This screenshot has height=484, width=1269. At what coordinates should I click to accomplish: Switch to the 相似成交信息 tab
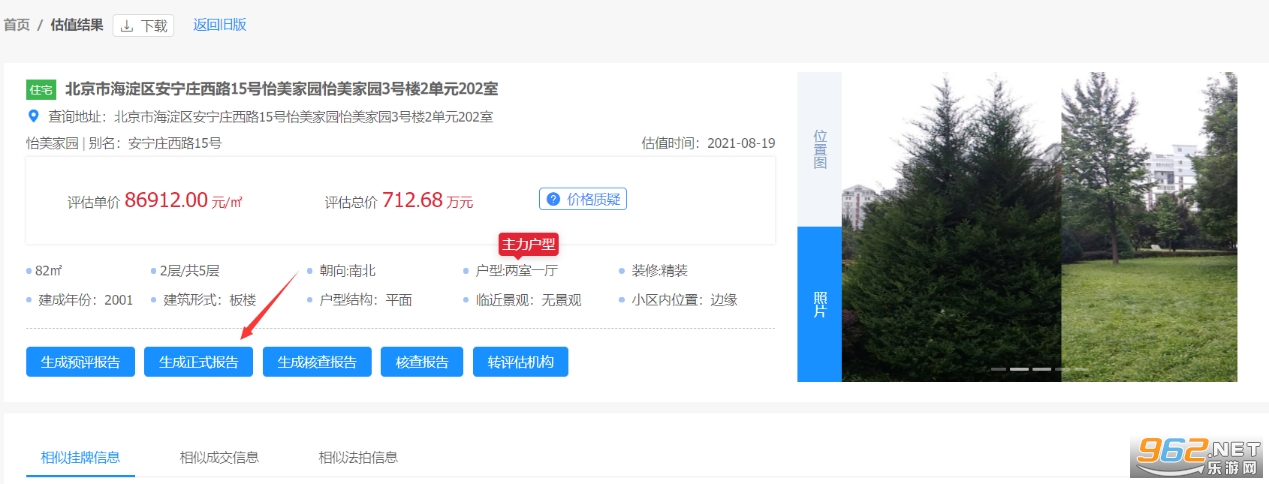[219, 457]
